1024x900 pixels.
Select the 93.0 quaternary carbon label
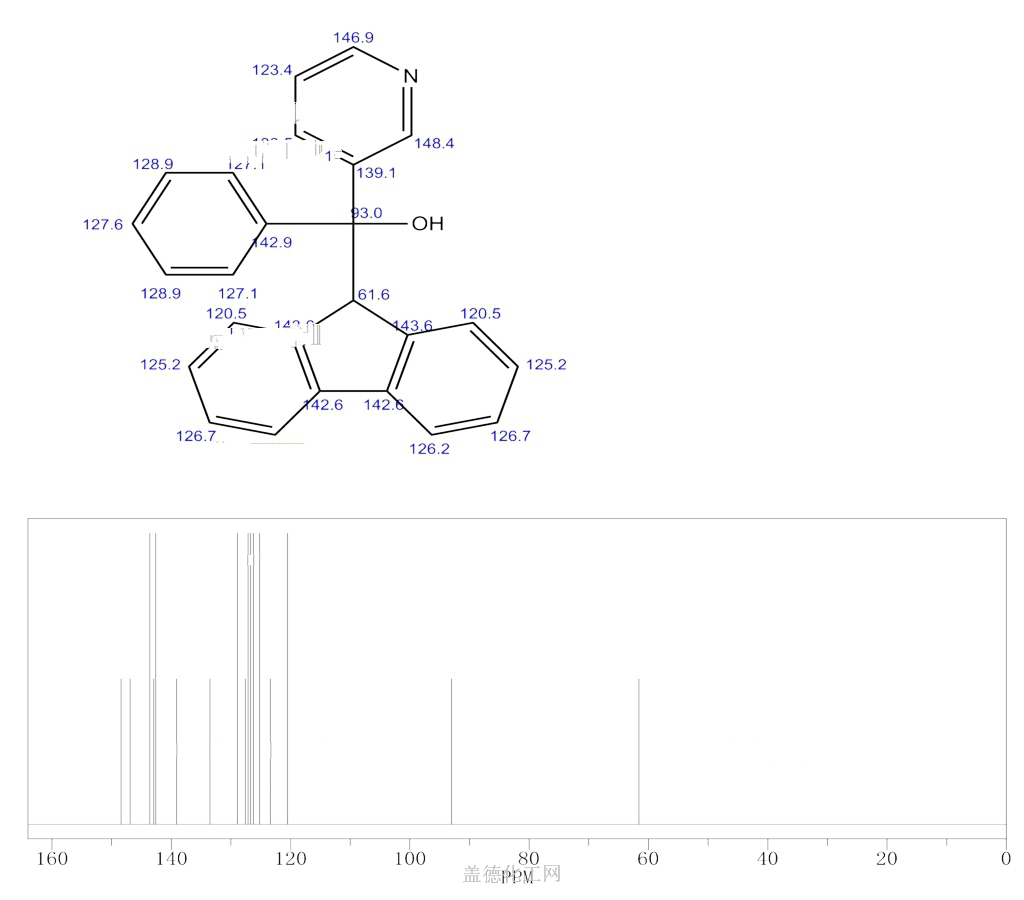tap(366, 212)
